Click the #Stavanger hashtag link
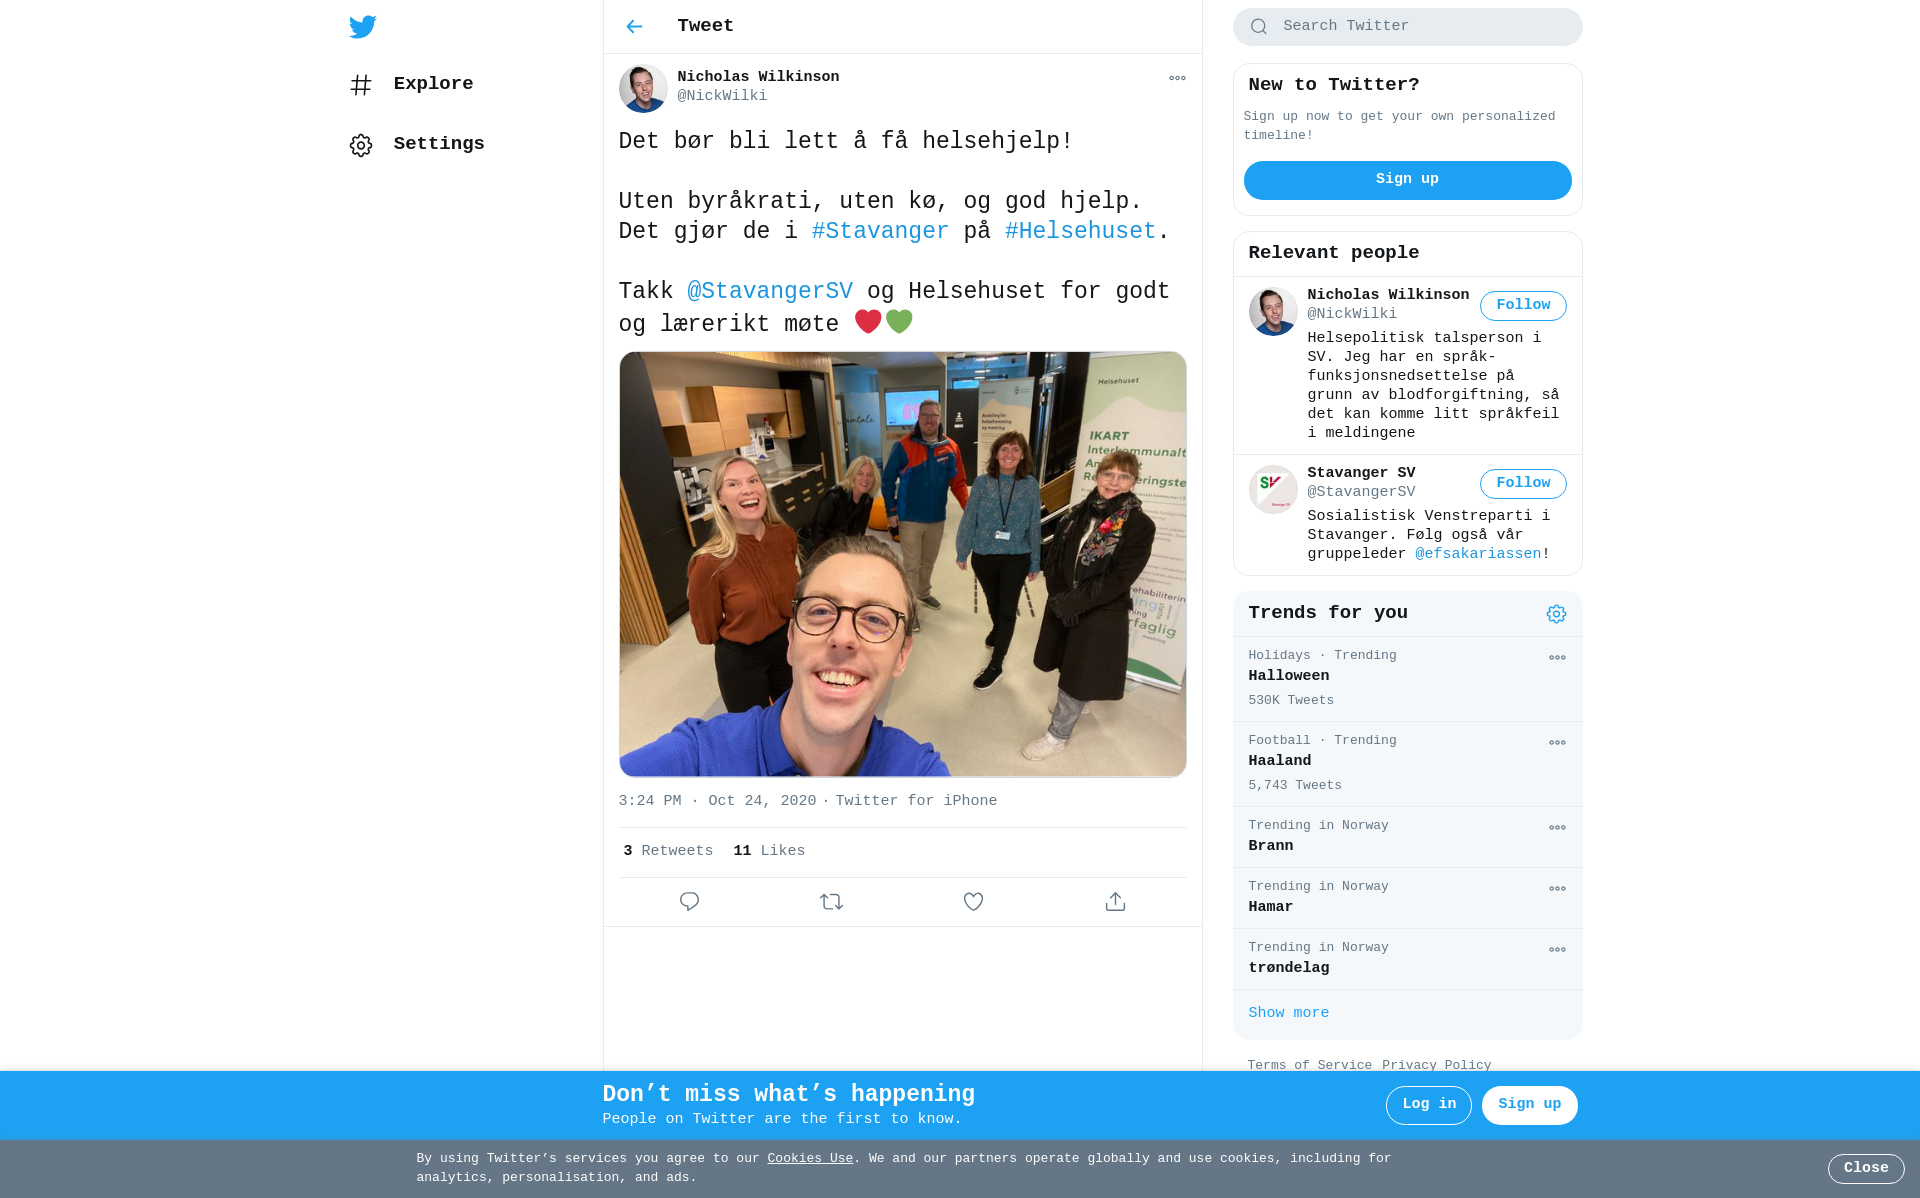This screenshot has width=1920, height=1198. point(879,232)
